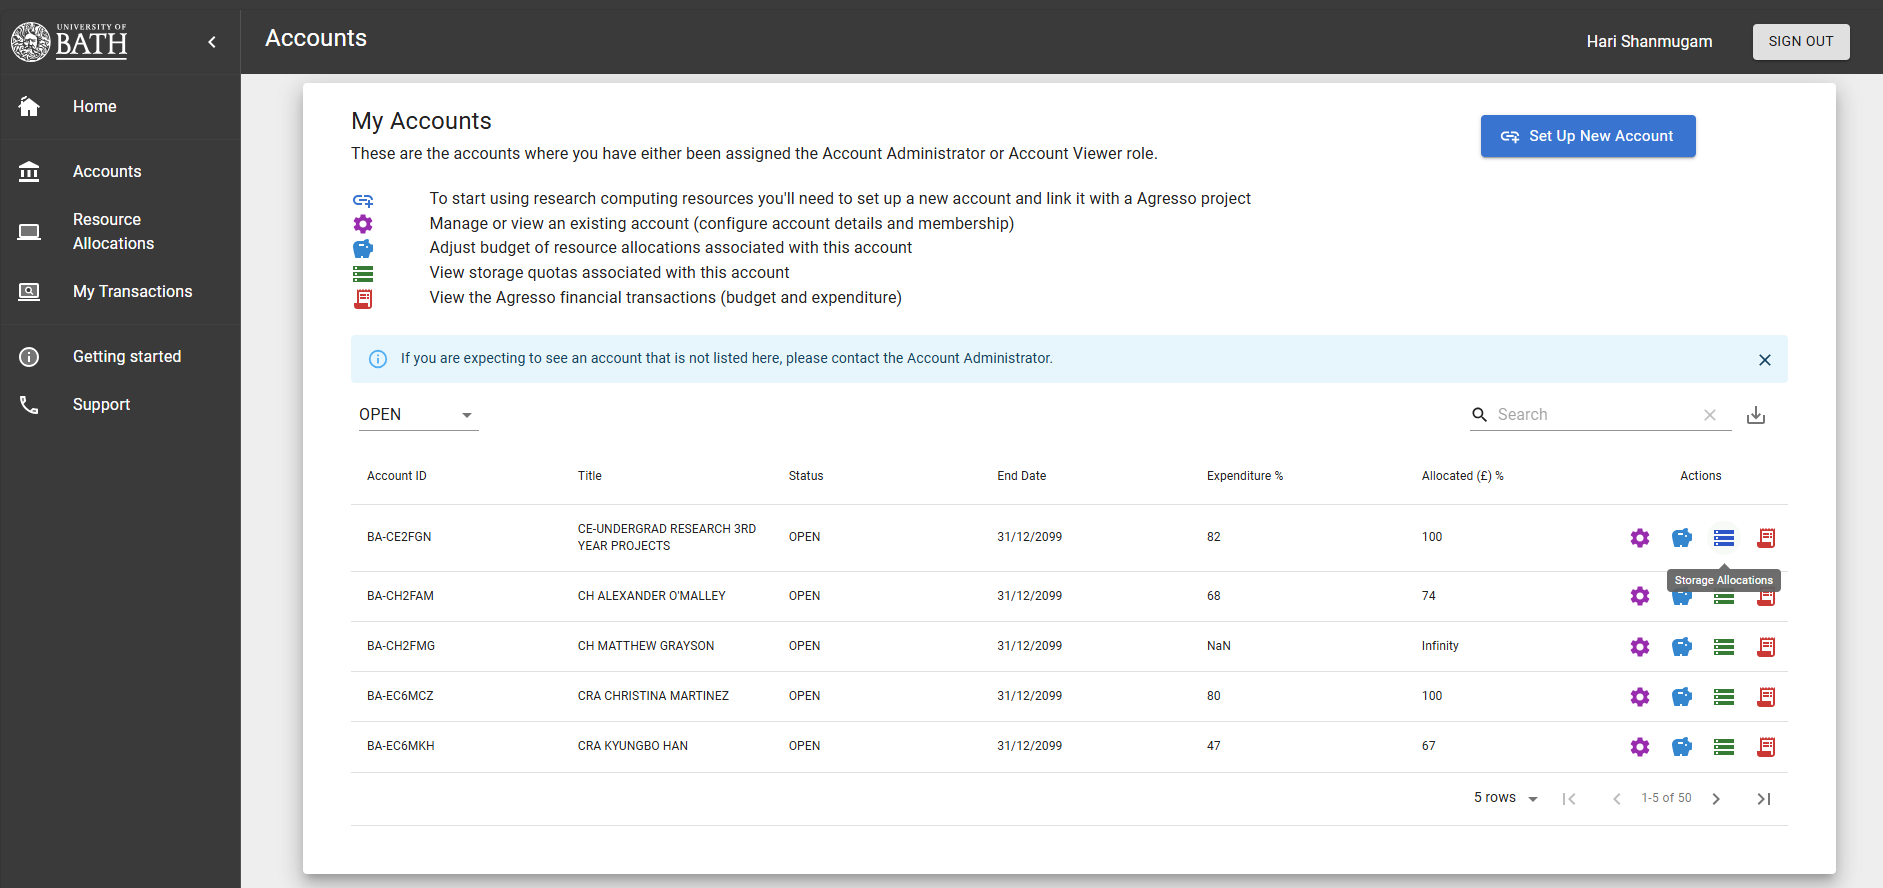1883x888 pixels.
Task: Sort by Allocated (£) % column header
Action: click(1463, 476)
